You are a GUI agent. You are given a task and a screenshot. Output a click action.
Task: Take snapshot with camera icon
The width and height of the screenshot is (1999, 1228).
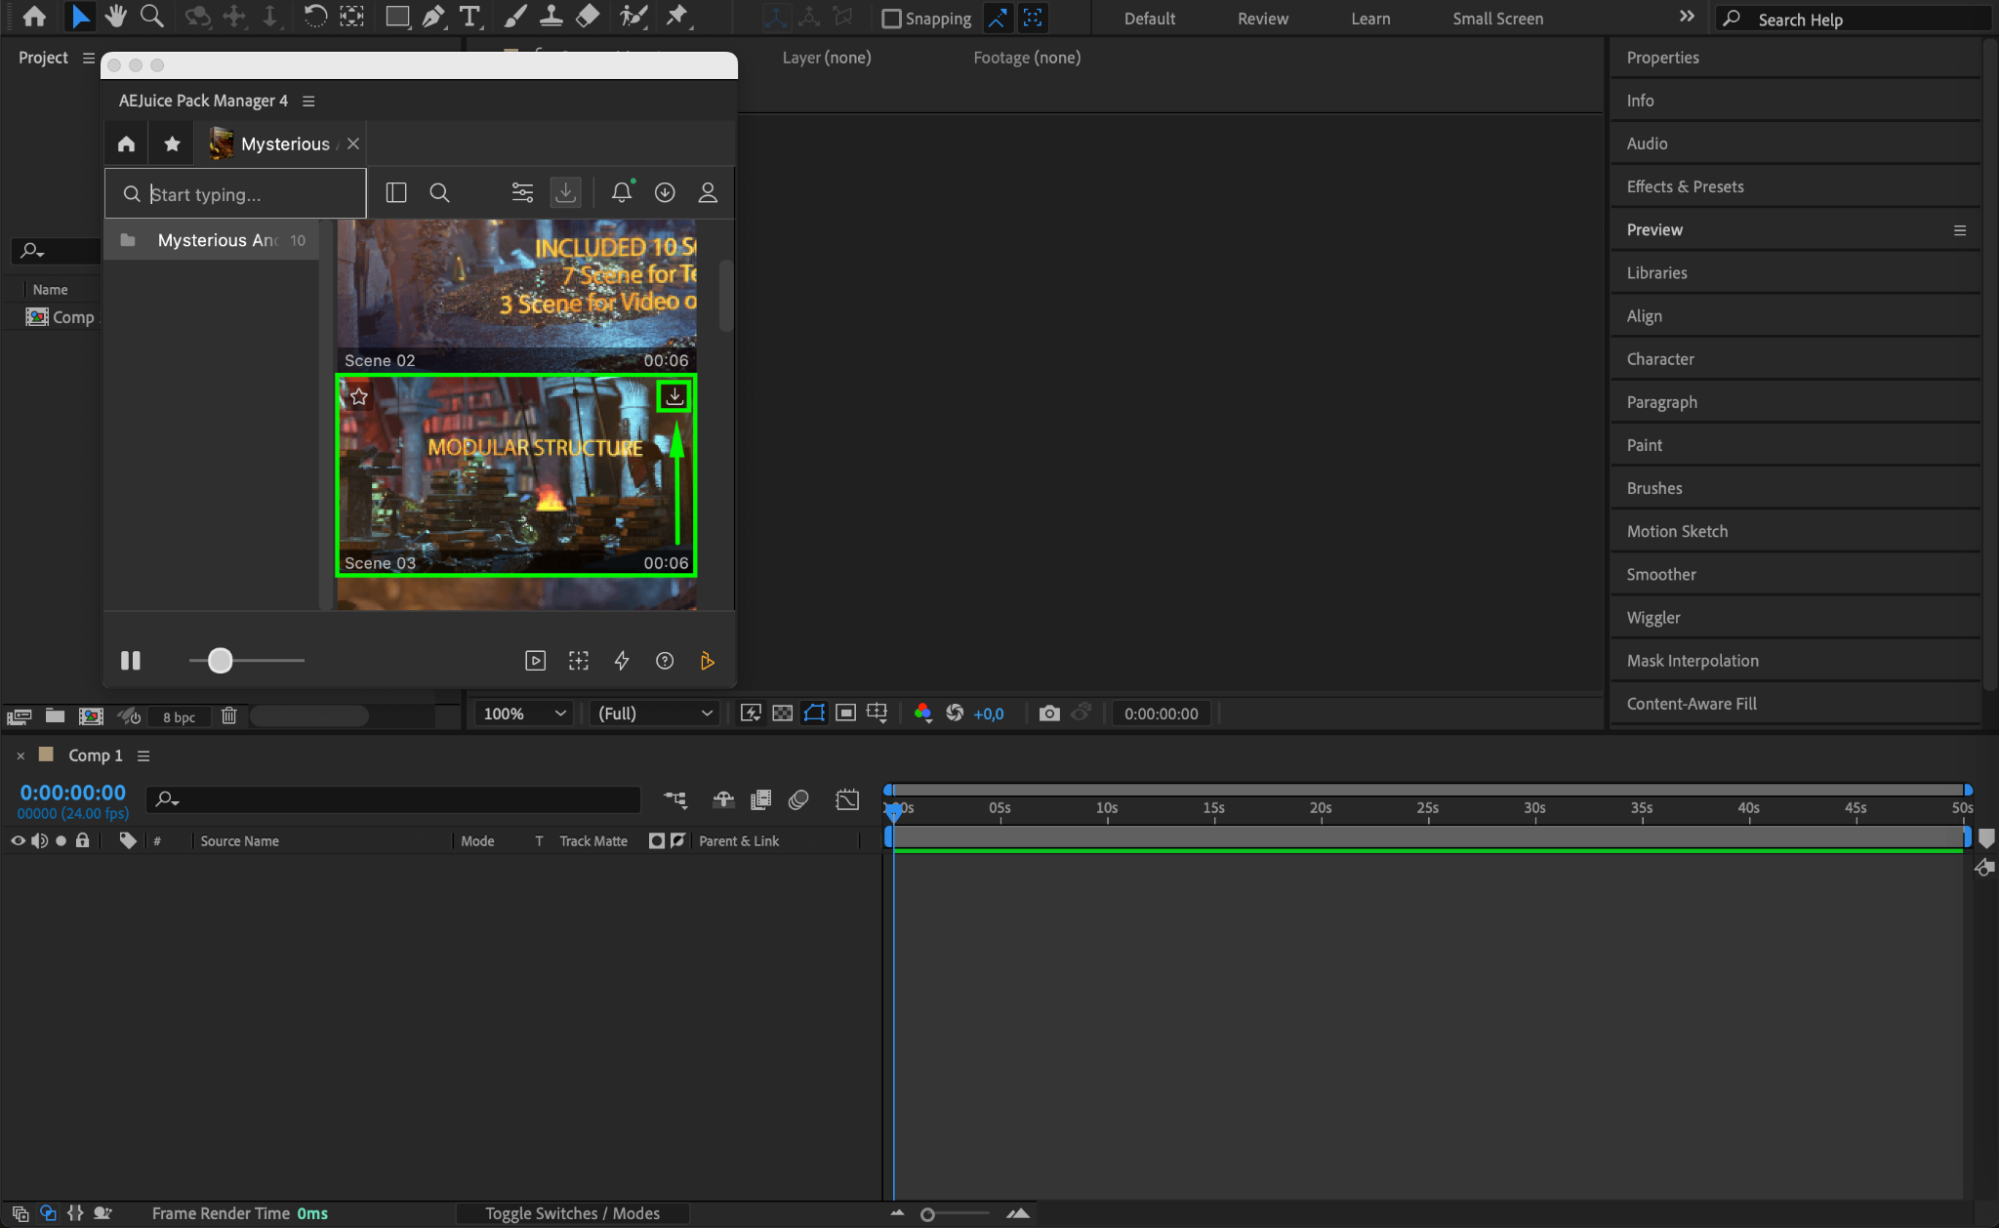[1048, 713]
